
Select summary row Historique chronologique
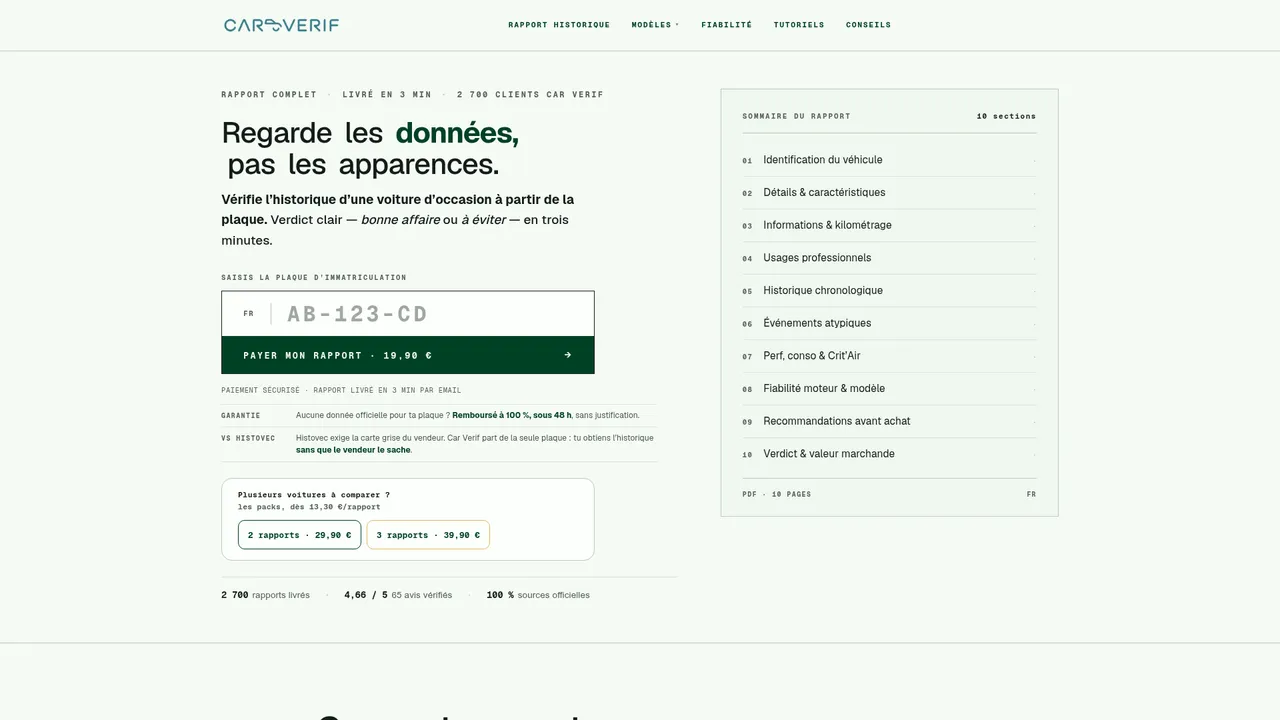click(x=889, y=291)
